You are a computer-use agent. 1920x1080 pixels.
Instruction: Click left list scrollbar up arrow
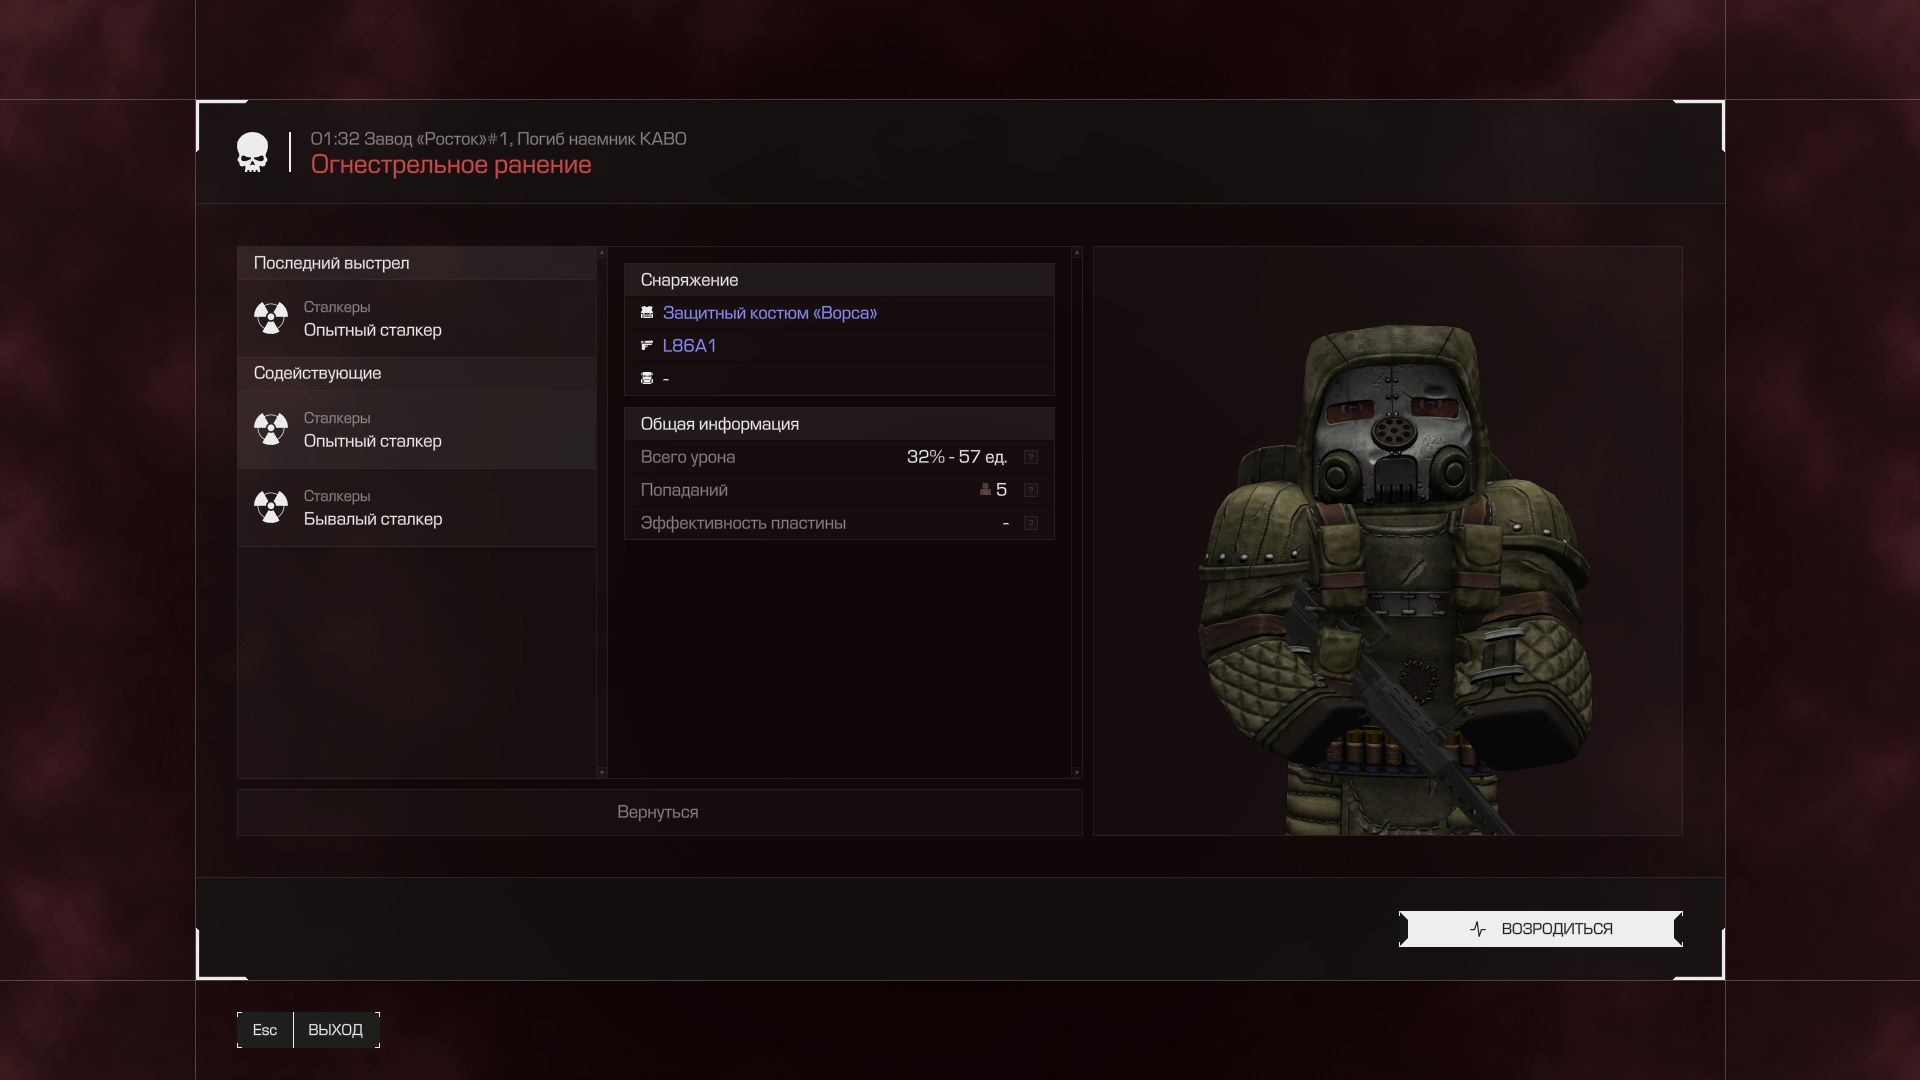pos(601,253)
